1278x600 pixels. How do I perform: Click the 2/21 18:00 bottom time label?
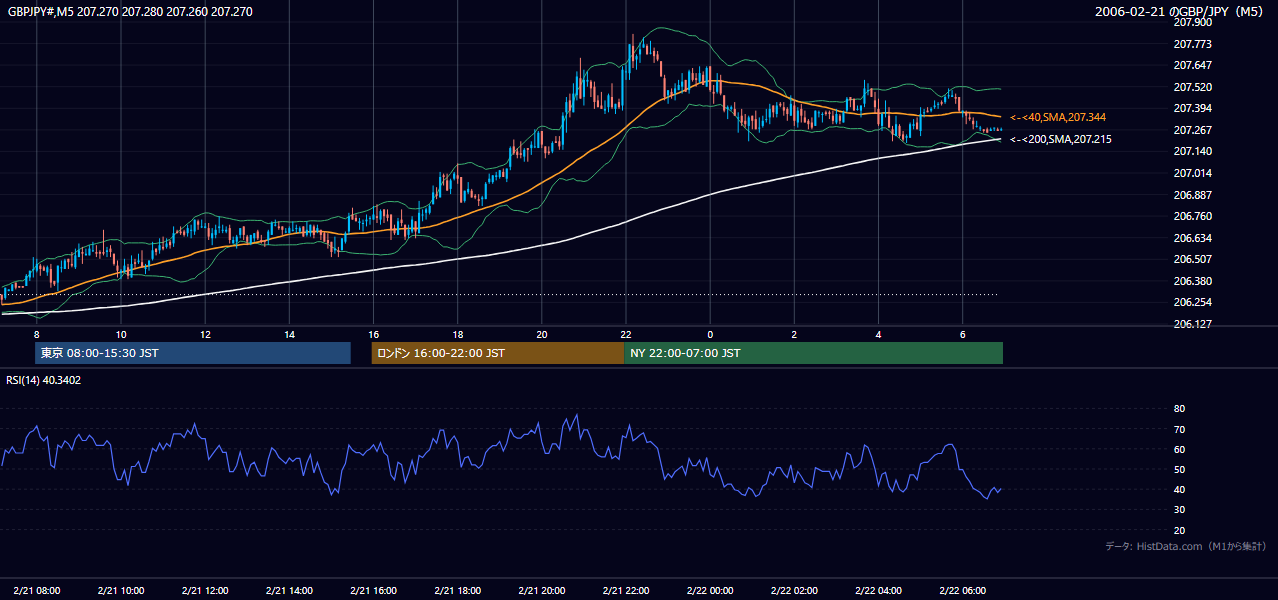tap(457, 590)
